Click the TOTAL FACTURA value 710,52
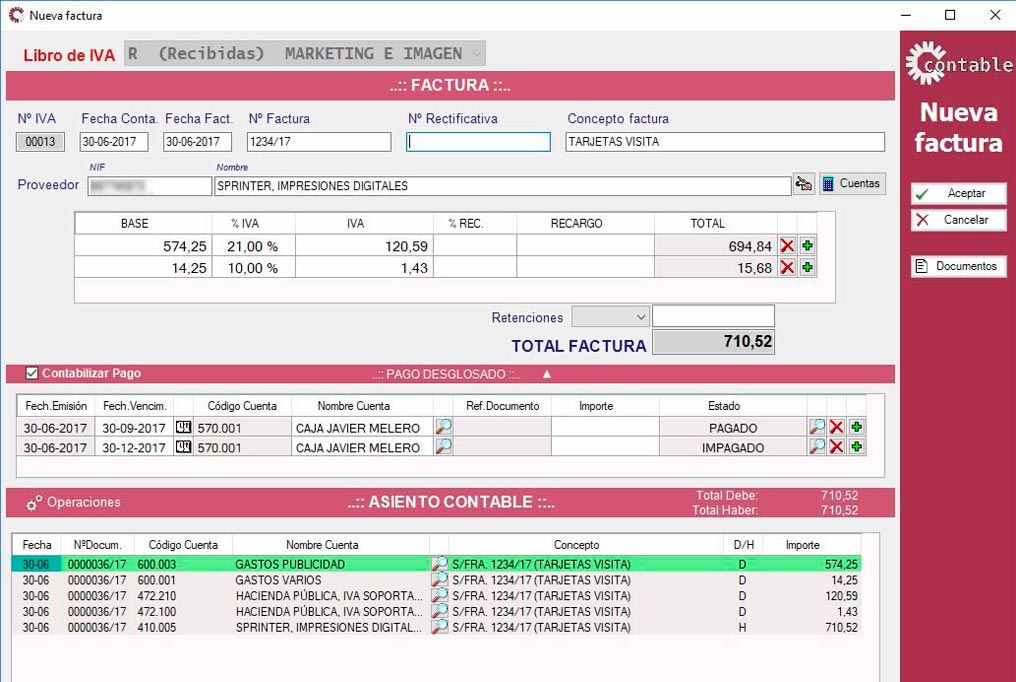 (x=713, y=342)
